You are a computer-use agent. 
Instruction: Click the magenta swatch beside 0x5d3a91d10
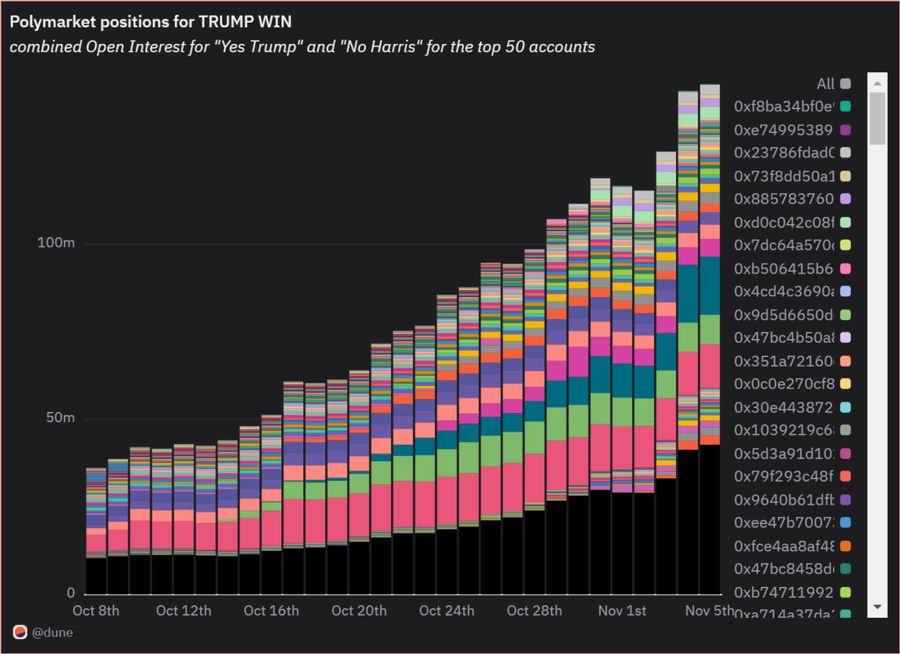[845, 454]
